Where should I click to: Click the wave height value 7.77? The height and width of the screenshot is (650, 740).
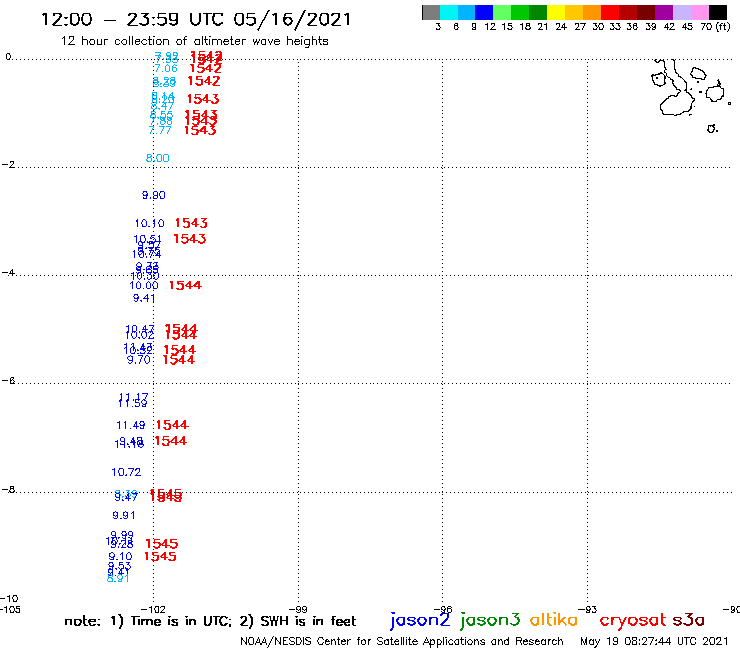click(160, 130)
